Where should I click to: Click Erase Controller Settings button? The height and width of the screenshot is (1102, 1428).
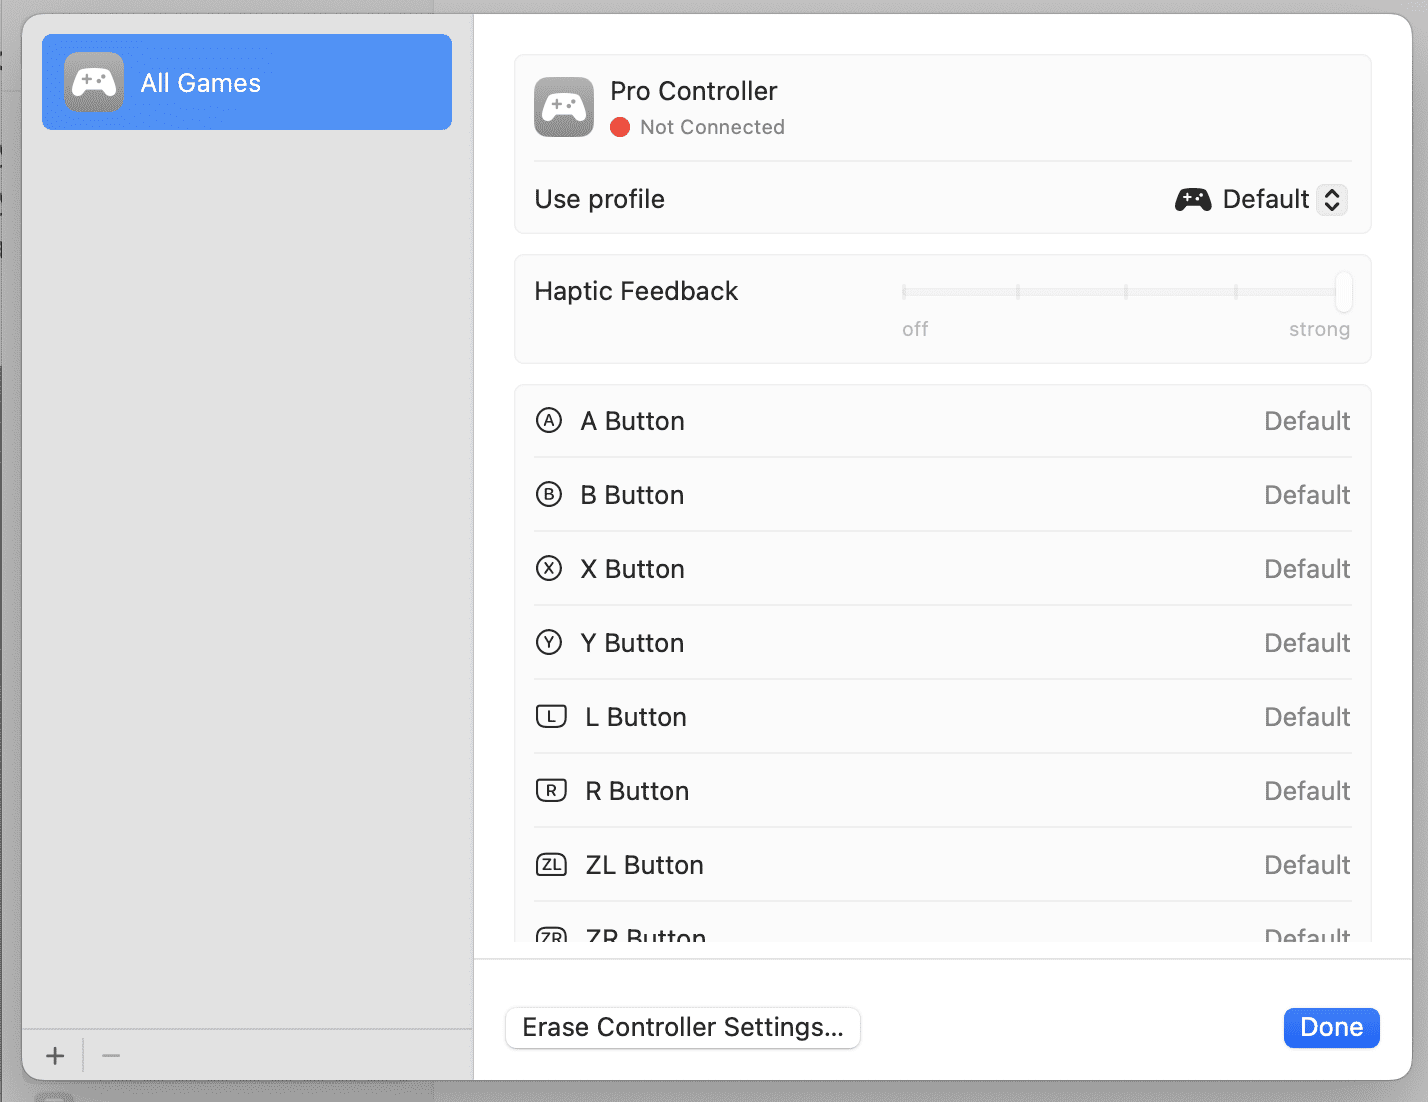[x=683, y=1028]
